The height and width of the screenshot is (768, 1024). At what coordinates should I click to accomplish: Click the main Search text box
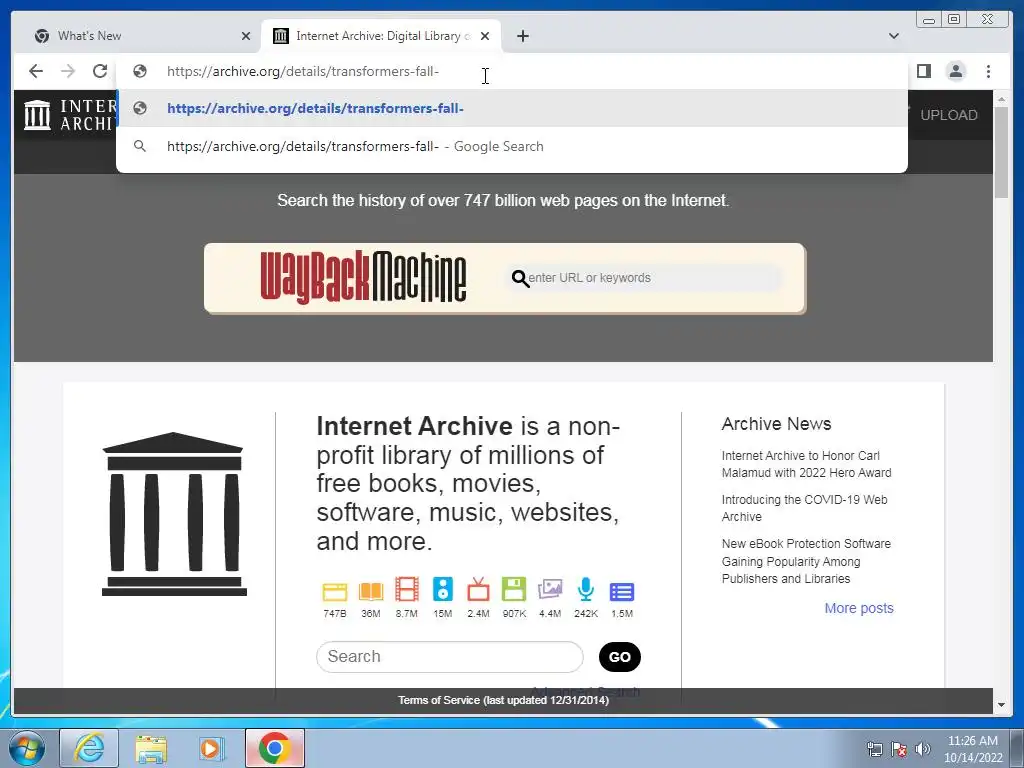click(x=449, y=656)
